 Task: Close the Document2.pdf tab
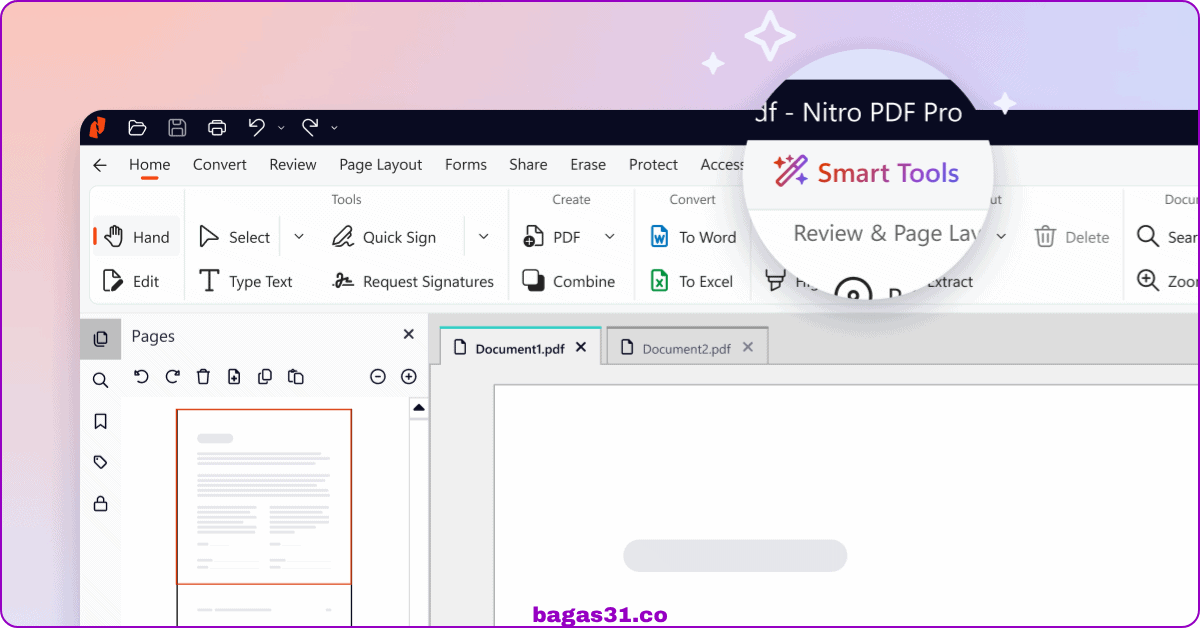pos(748,347)
